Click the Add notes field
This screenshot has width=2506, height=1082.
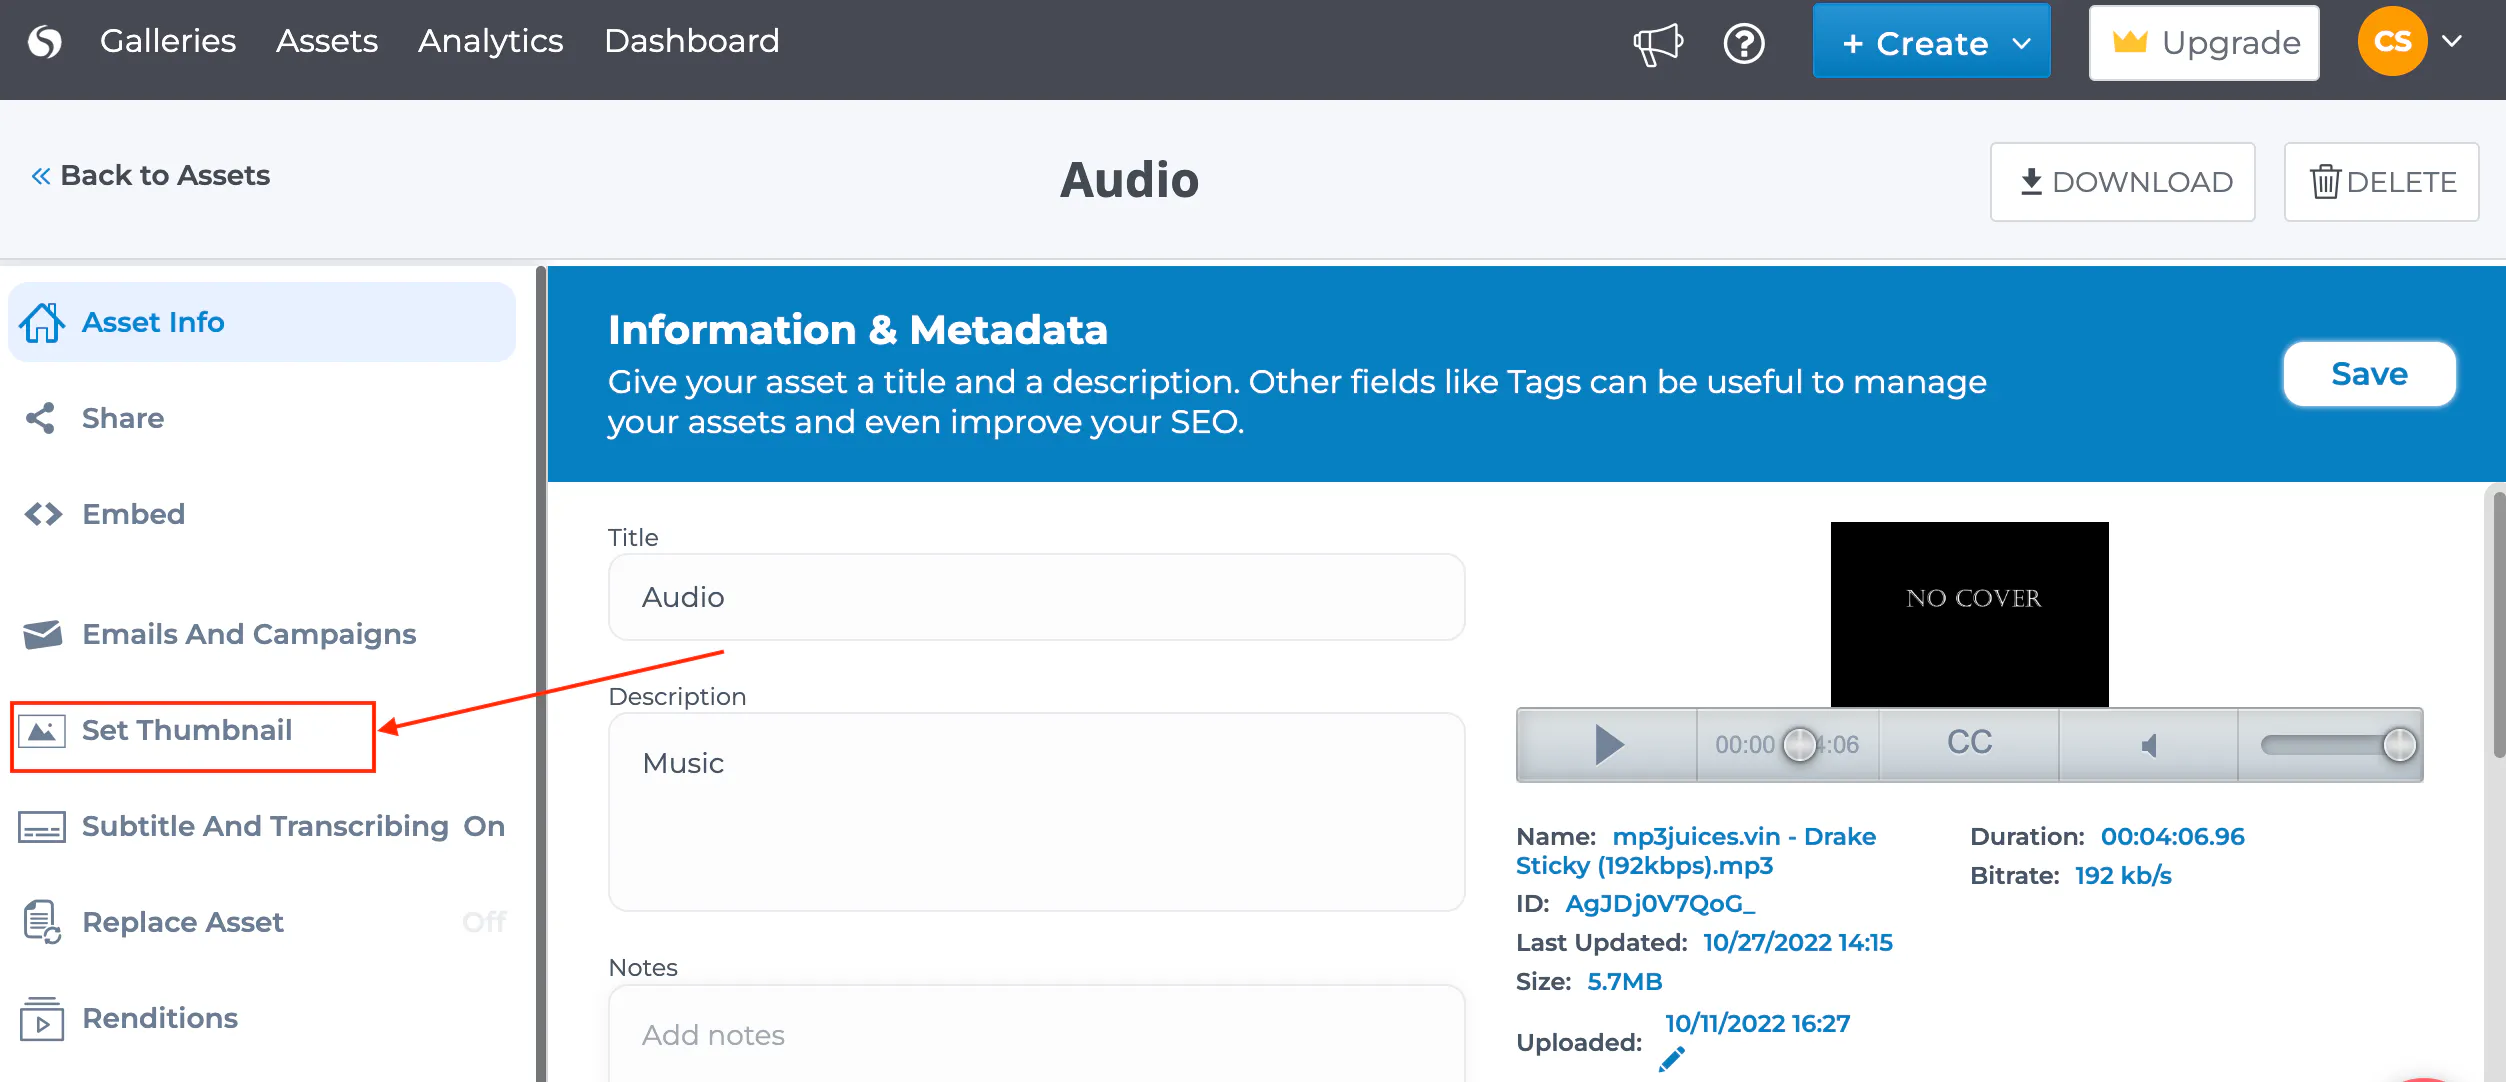click(x=1036, y=1035)
